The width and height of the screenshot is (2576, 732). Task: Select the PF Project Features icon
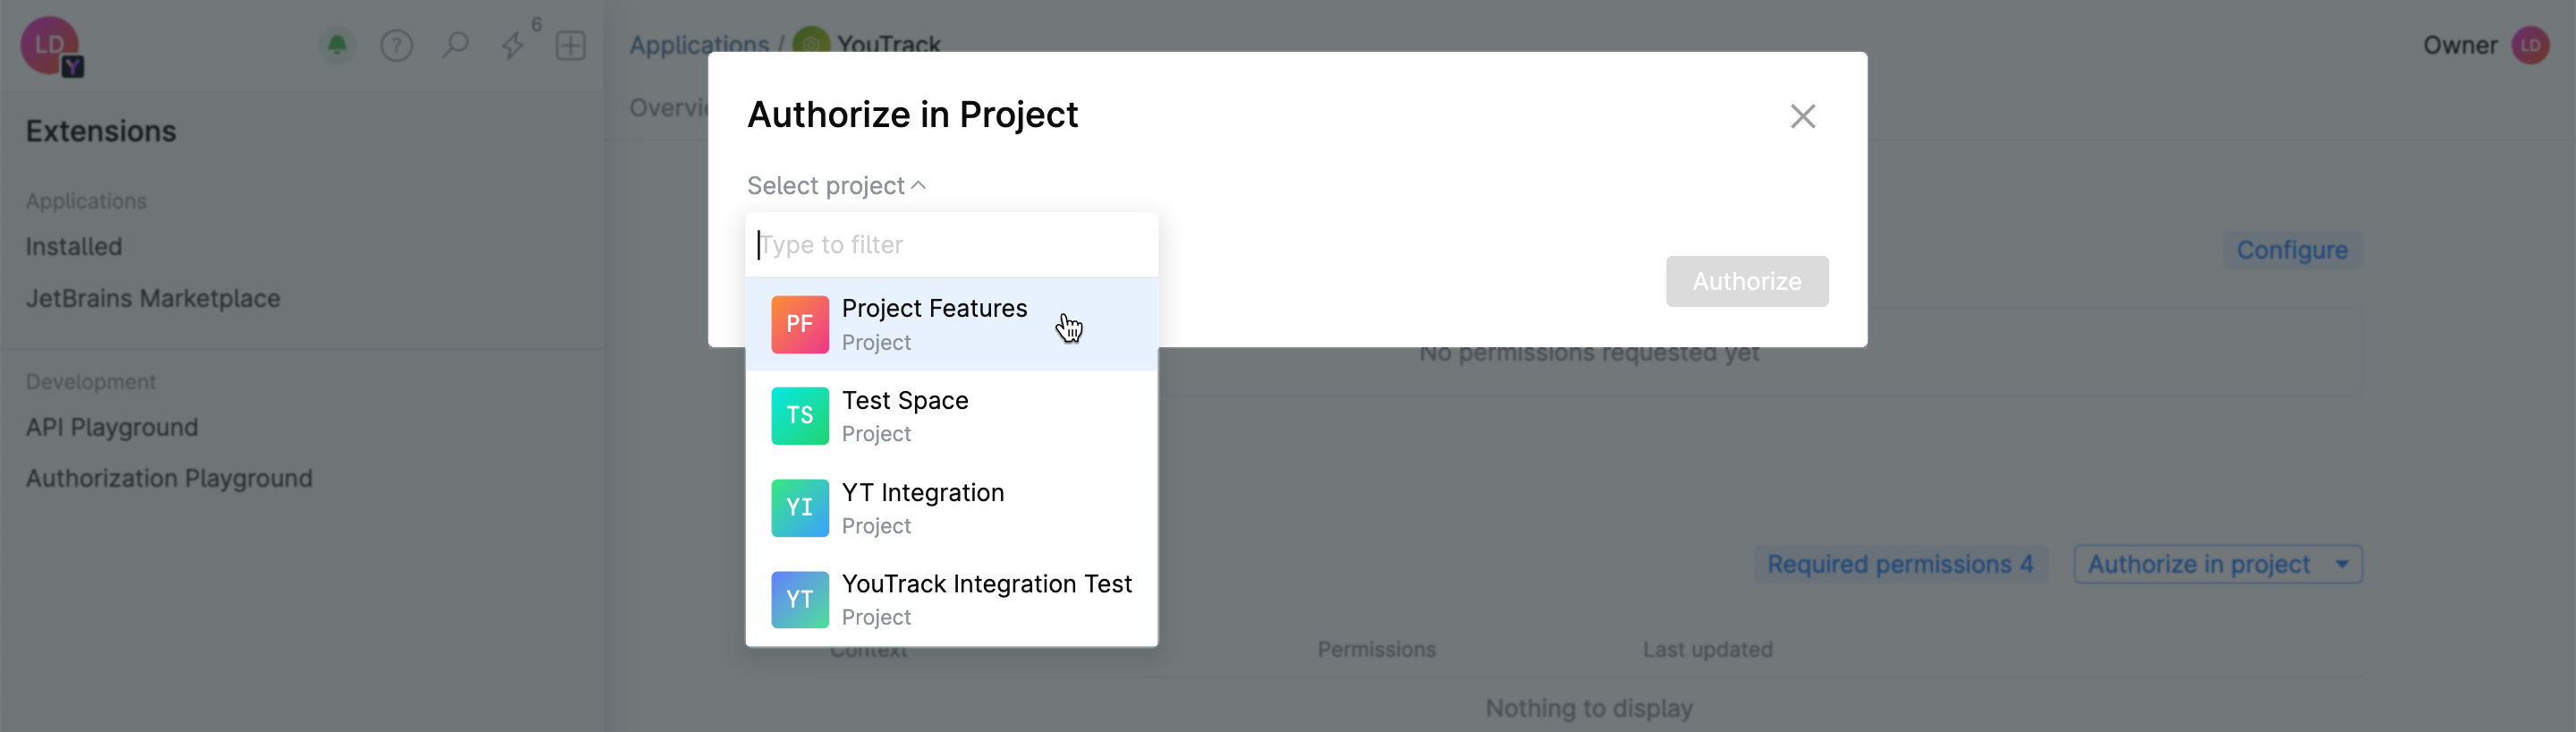click(x=799, y=324)
